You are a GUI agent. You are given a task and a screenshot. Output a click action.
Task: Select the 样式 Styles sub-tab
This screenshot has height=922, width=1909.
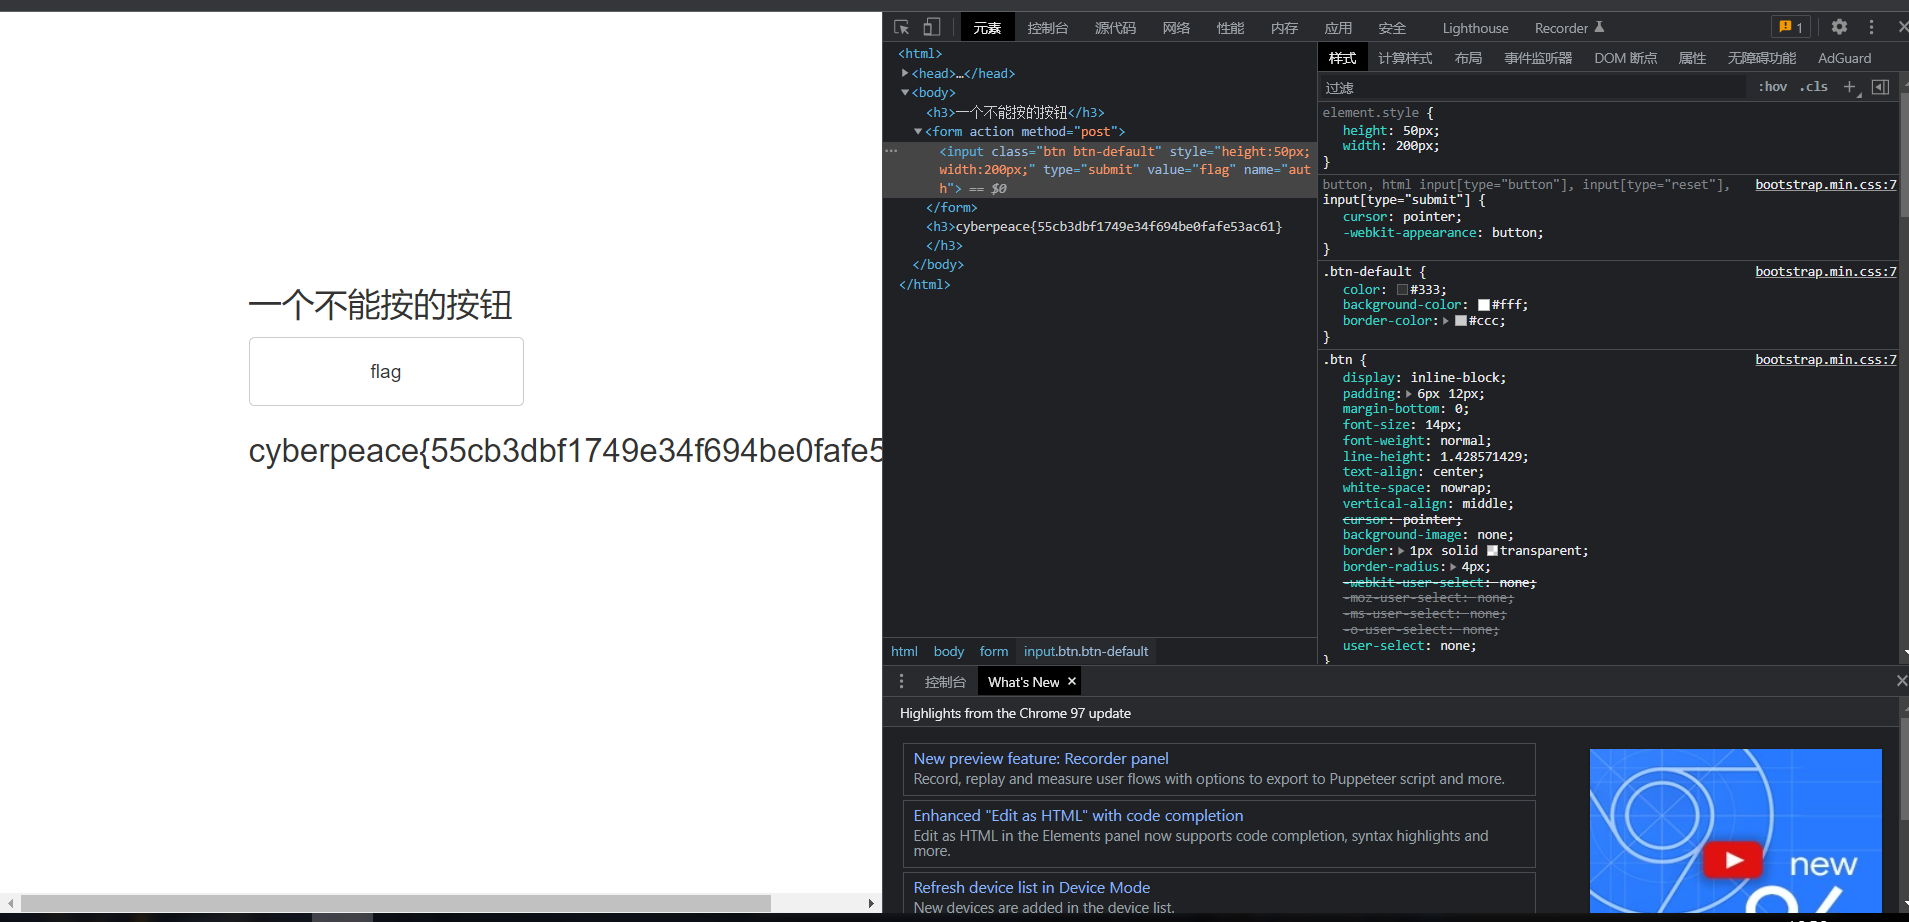pos(1342,58)
